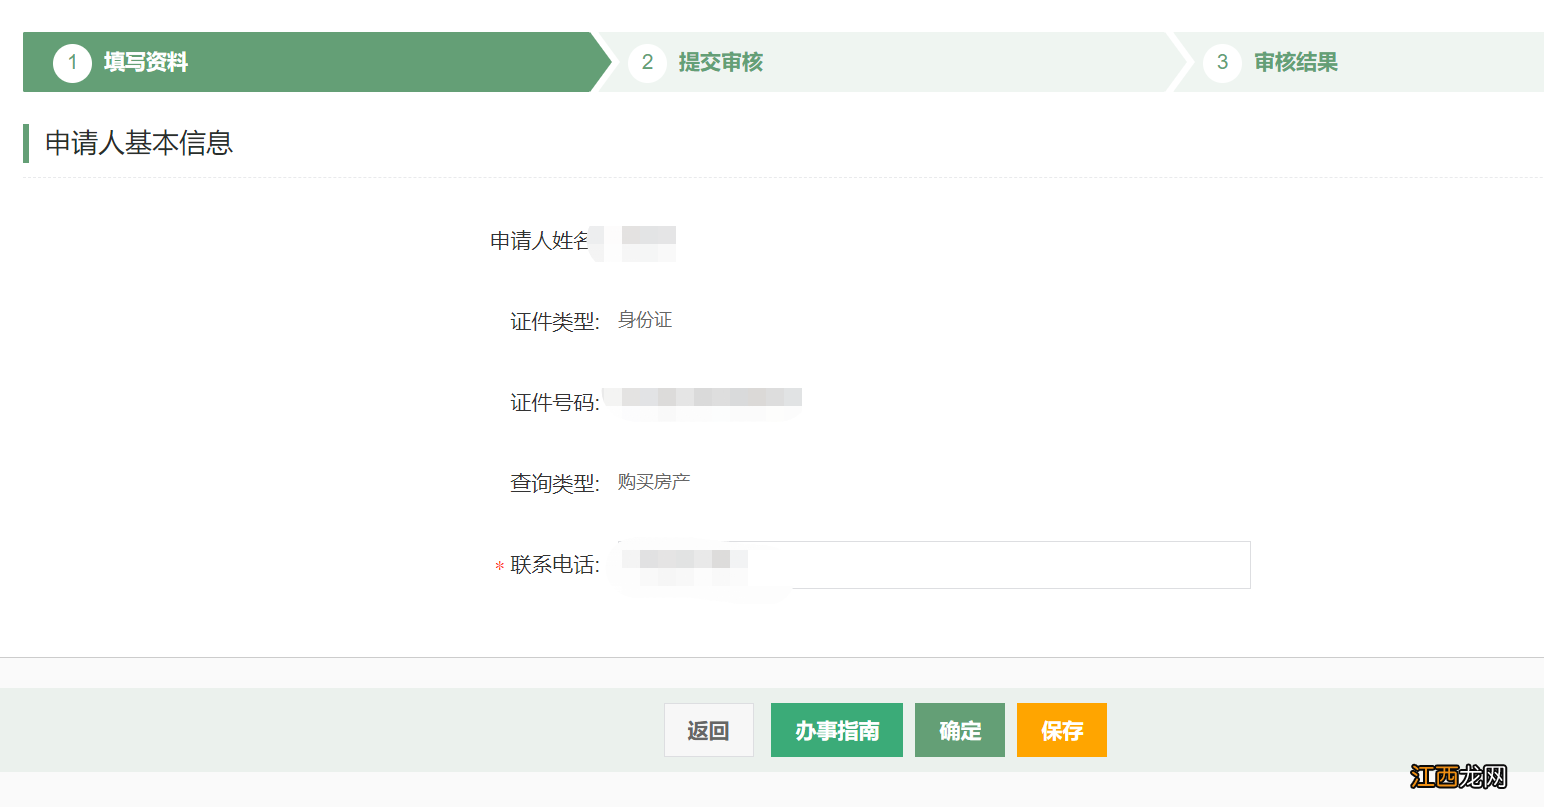
Task: Click the 申请人姓名 label
Action: [x=540, y=241]
